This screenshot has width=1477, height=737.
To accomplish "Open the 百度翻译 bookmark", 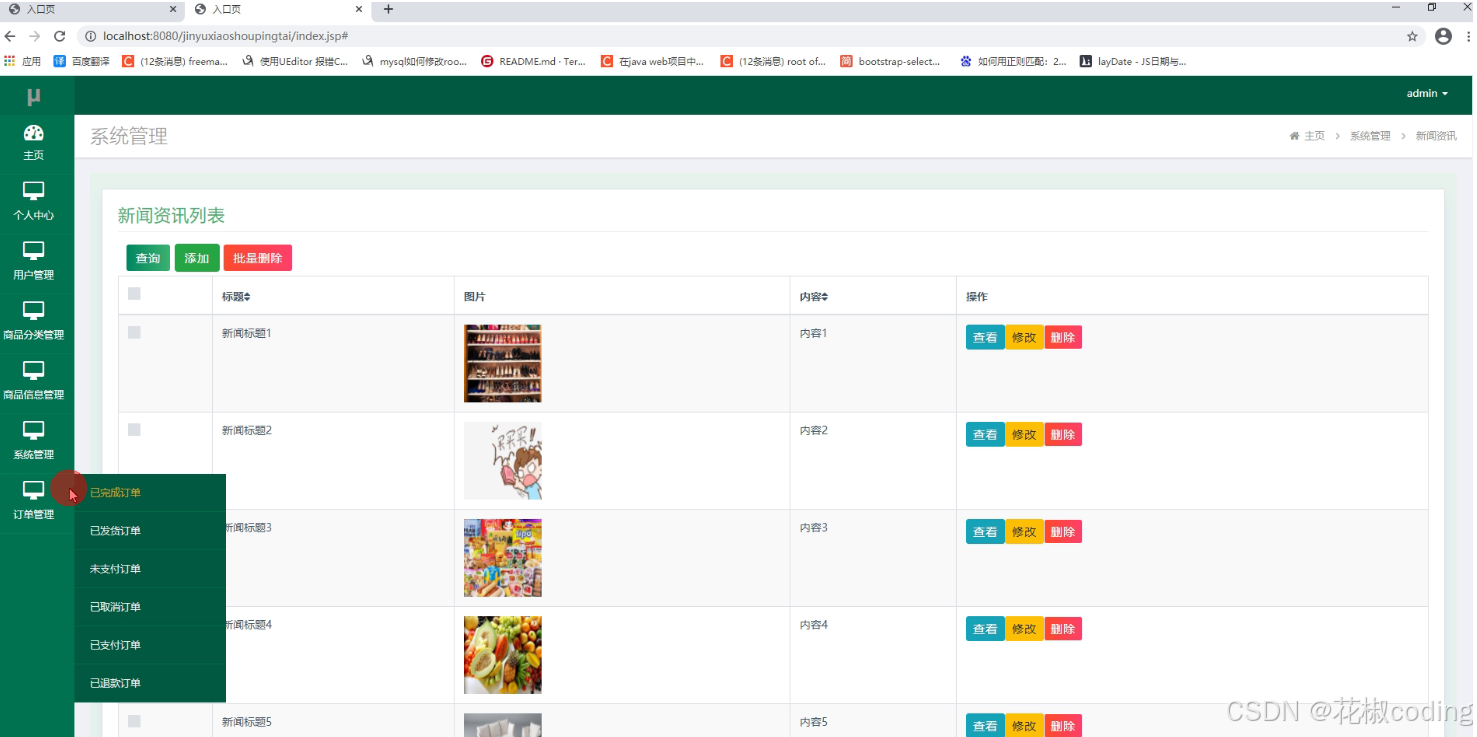I will coord(82,61).
